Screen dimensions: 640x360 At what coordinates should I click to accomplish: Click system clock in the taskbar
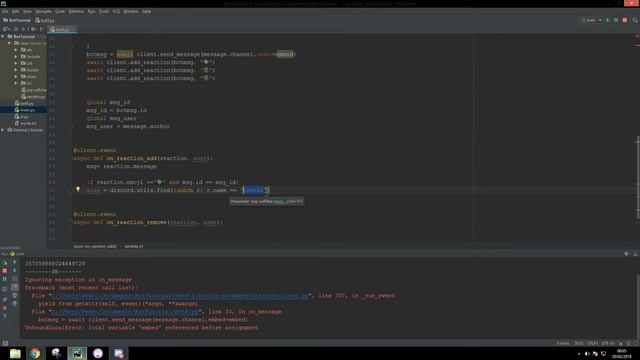[x=621, y=353]
